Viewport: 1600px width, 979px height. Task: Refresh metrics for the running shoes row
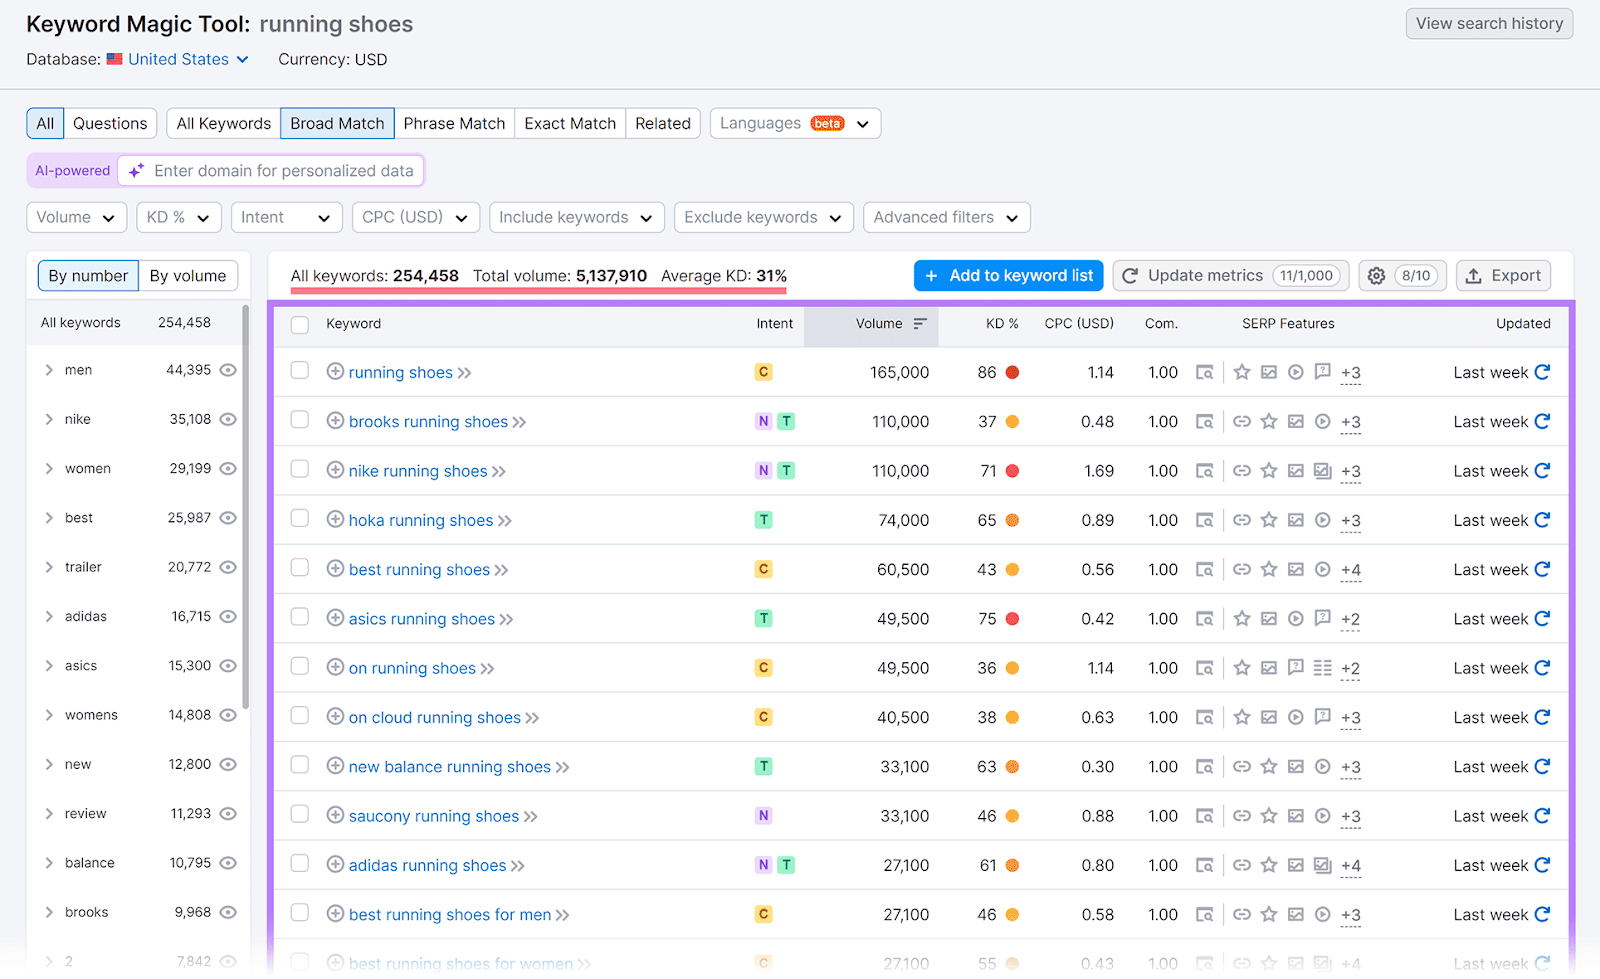point(1542,372)
